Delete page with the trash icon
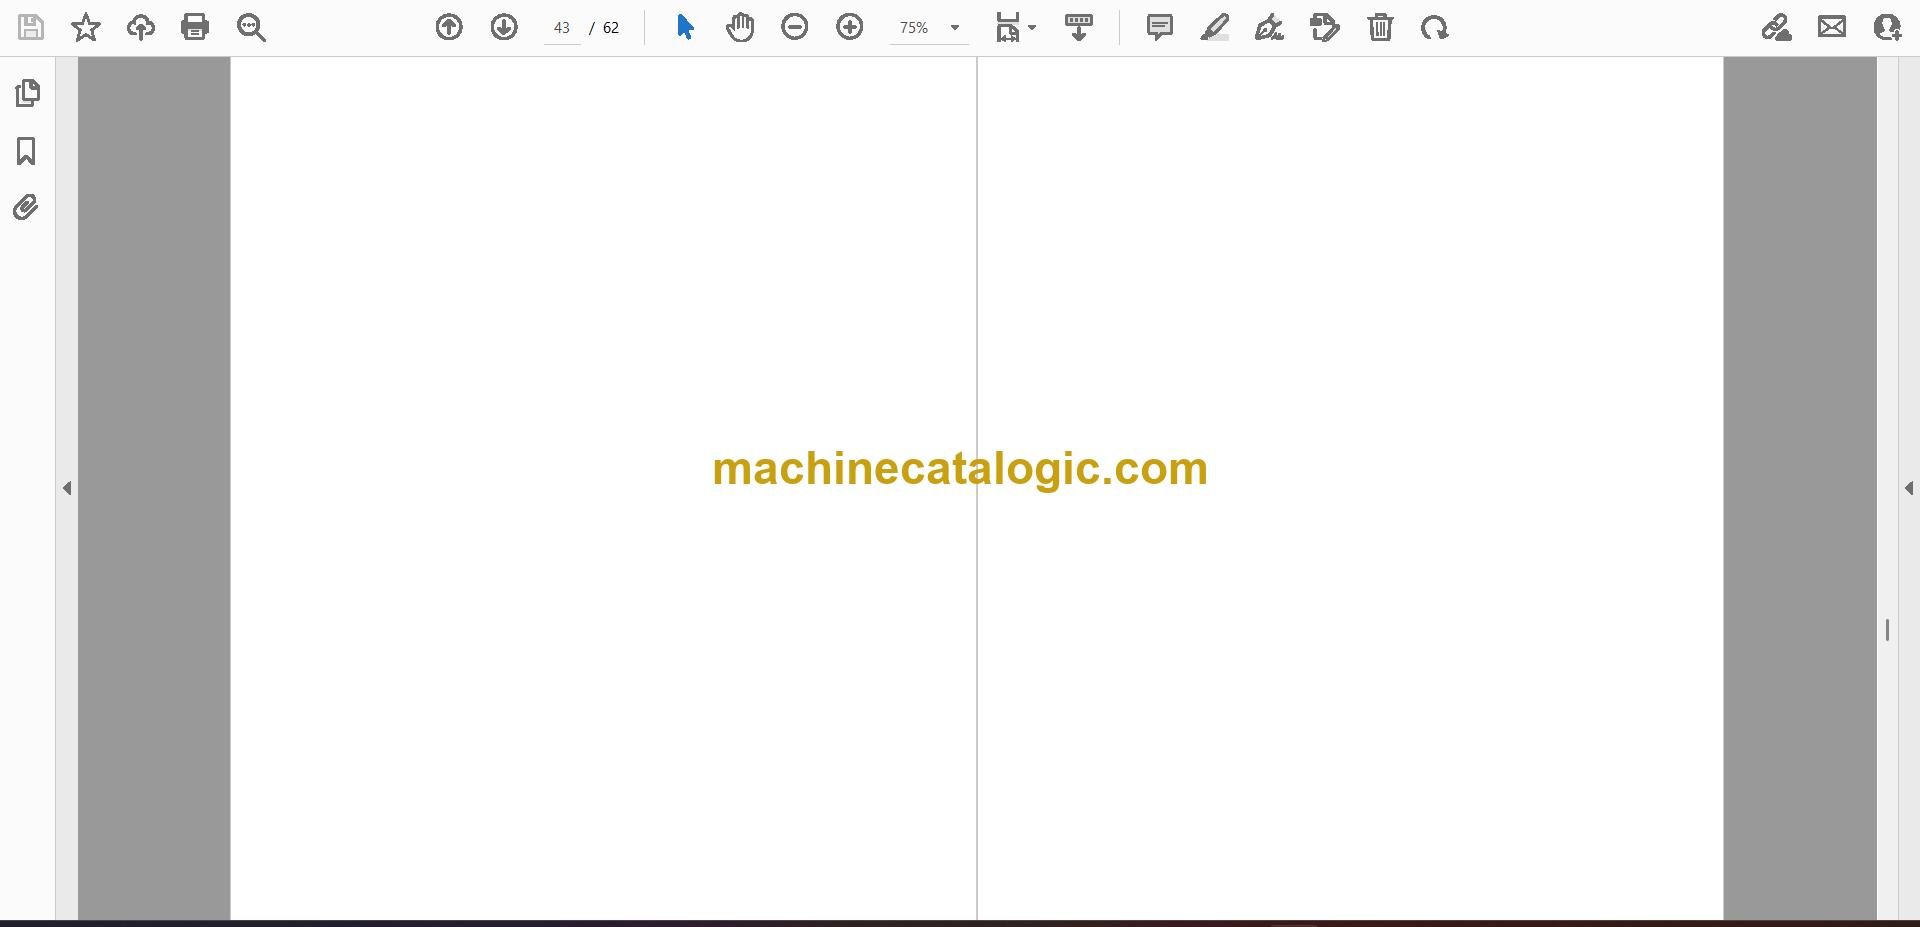 [x=1381, y=27]
